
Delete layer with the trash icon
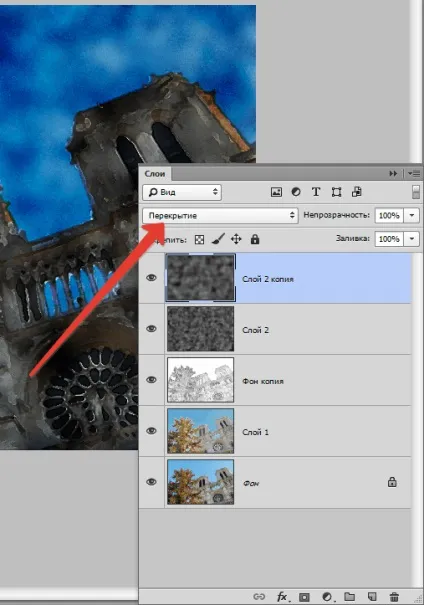pyautogui.click(x=394, y=597)
